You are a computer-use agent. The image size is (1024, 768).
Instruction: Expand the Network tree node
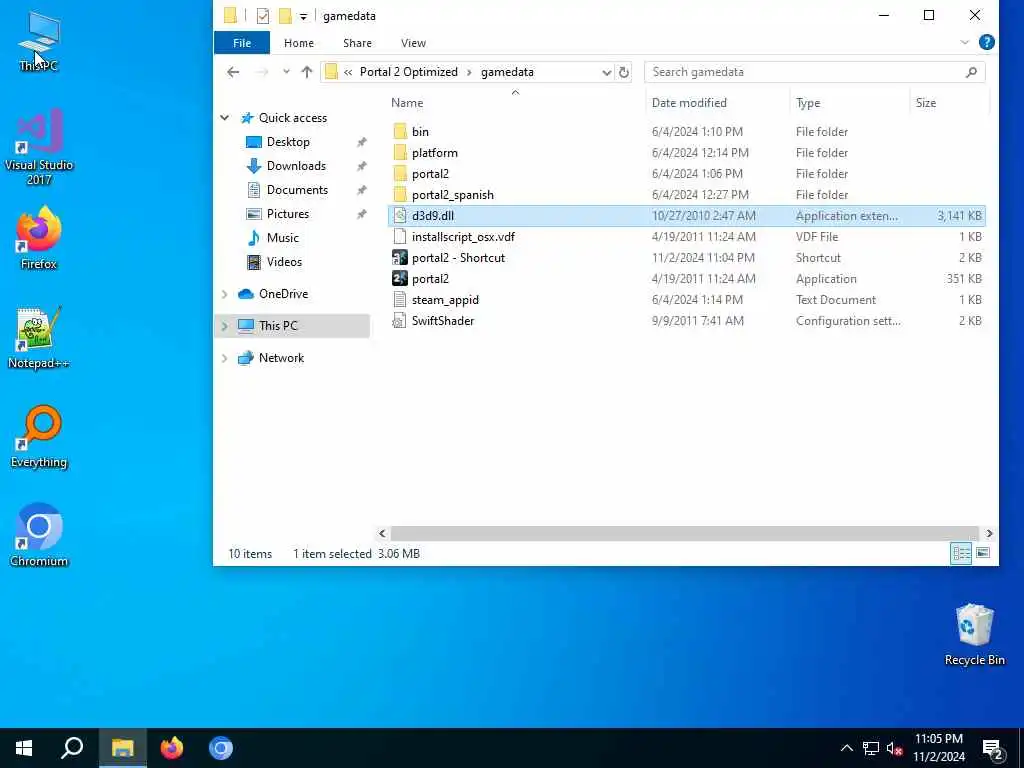(225, 358)
